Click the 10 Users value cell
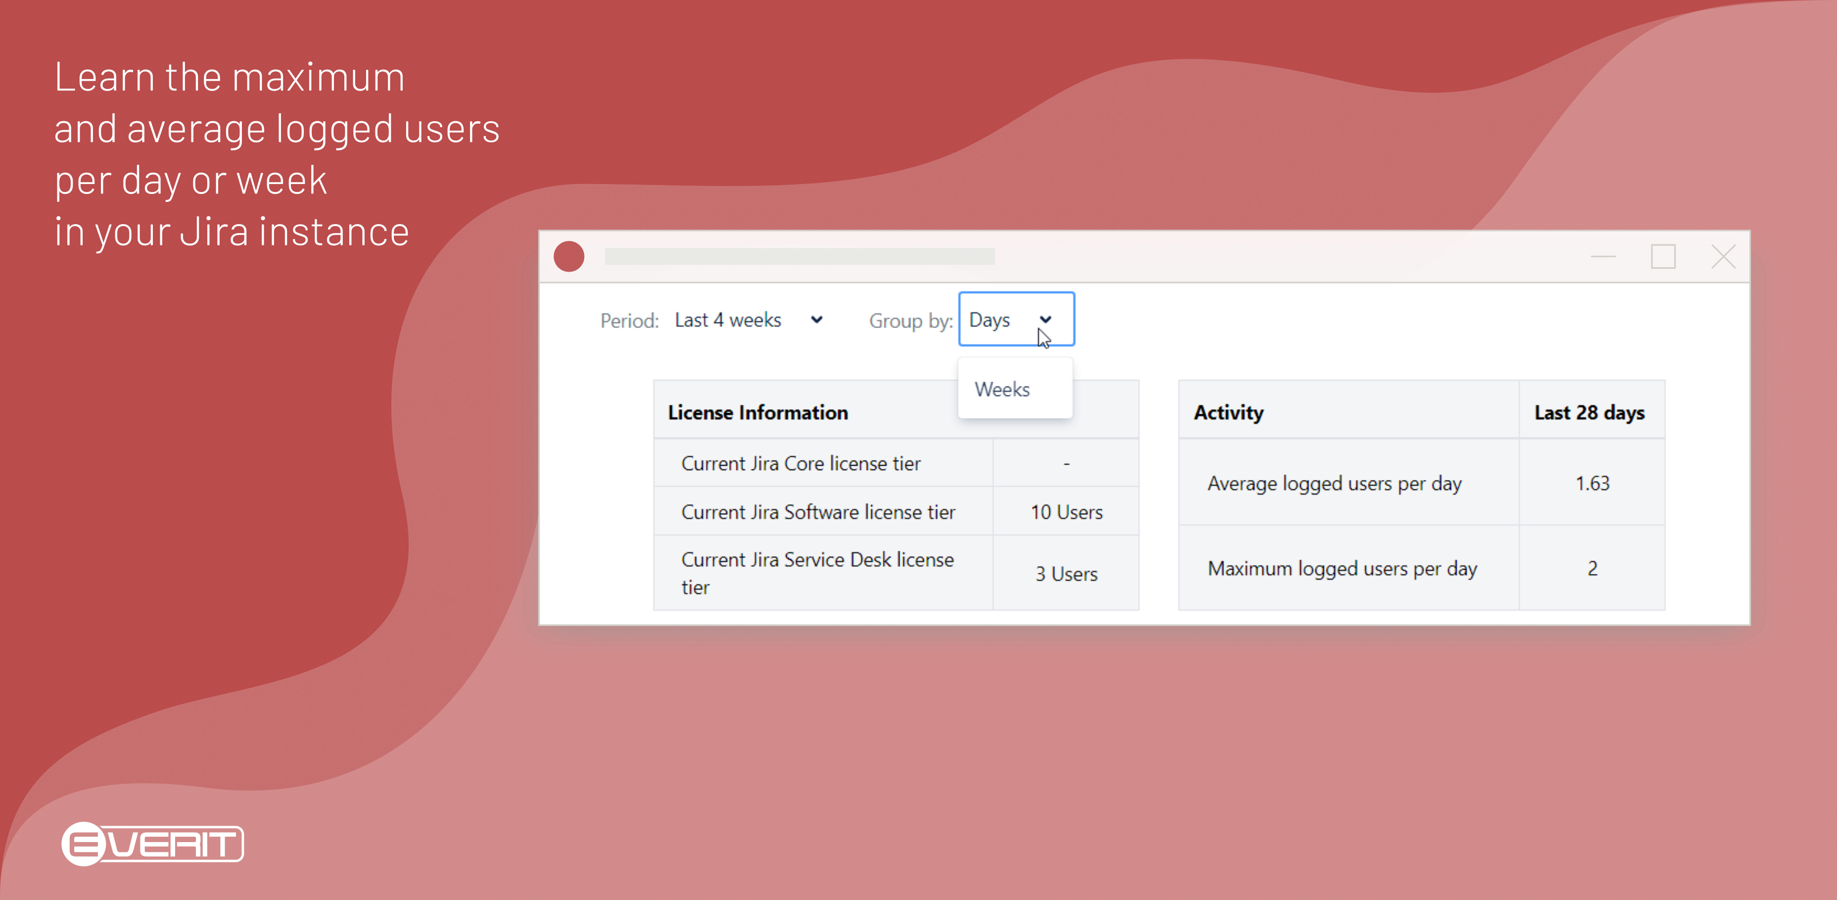 pos(1066,512)
